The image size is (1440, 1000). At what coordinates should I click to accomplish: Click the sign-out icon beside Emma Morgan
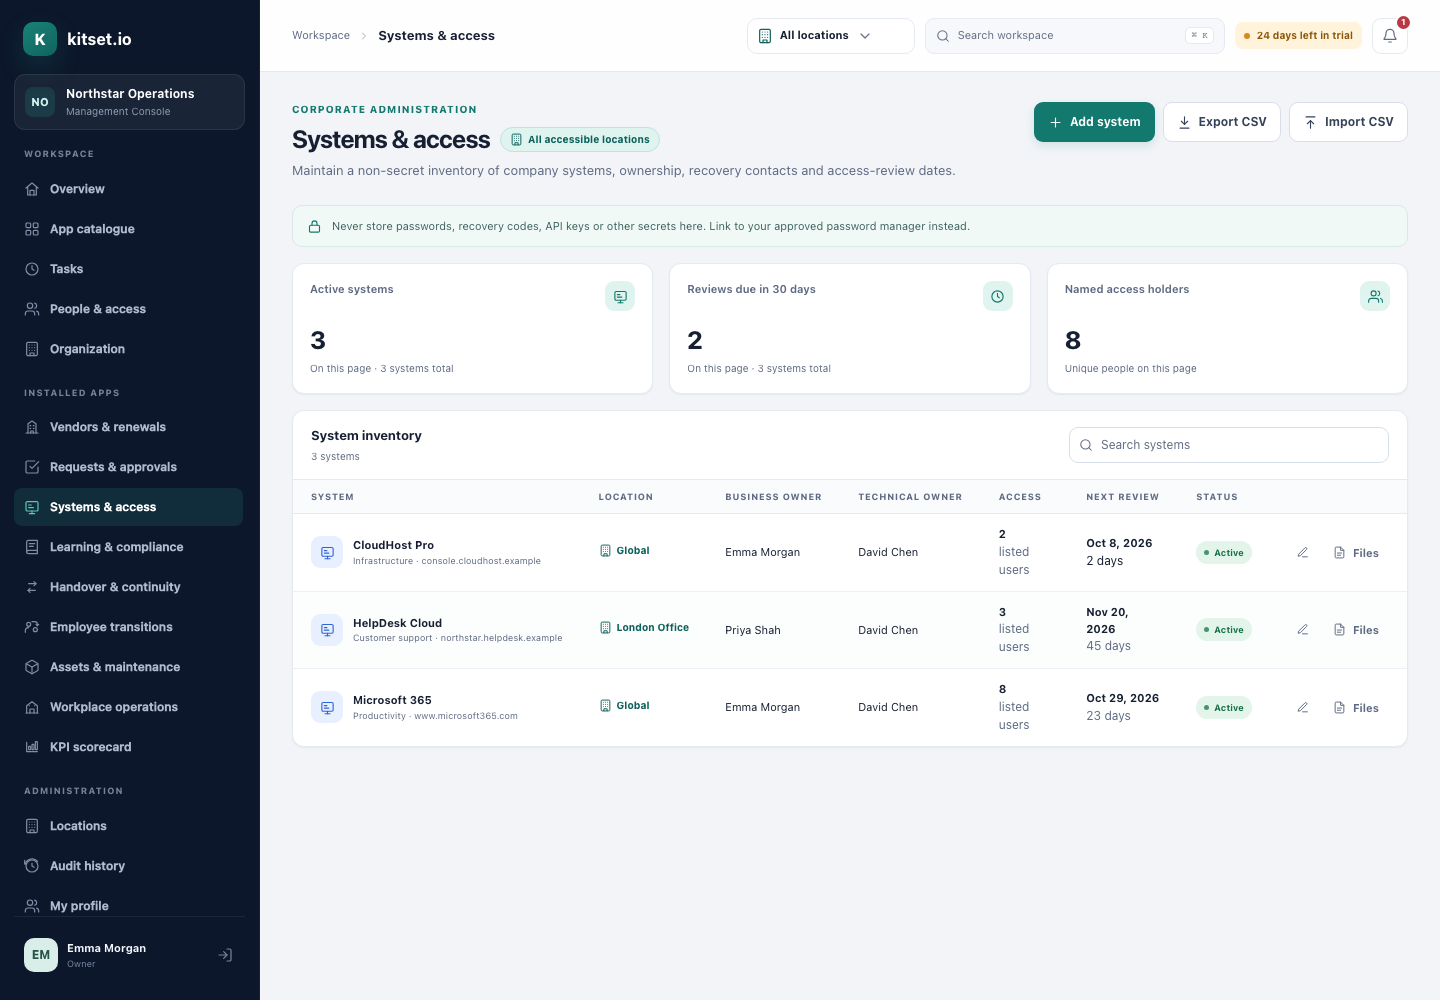coord(226,955)
